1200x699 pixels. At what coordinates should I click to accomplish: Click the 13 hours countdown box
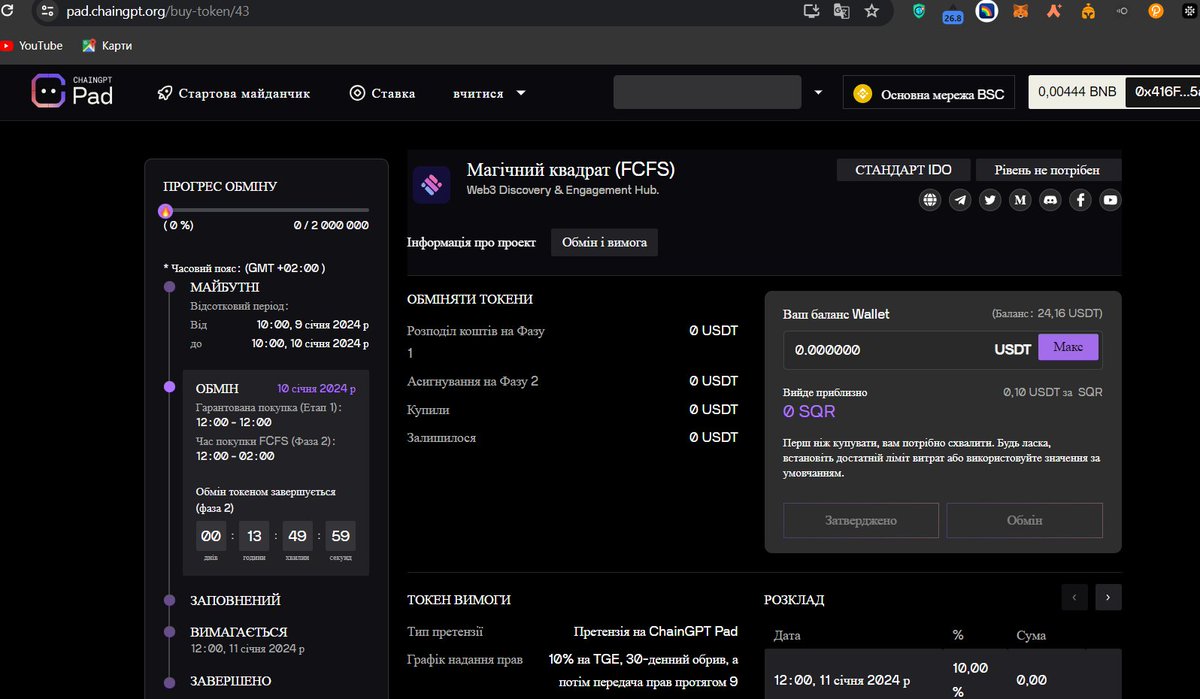(x=254, y=536)
